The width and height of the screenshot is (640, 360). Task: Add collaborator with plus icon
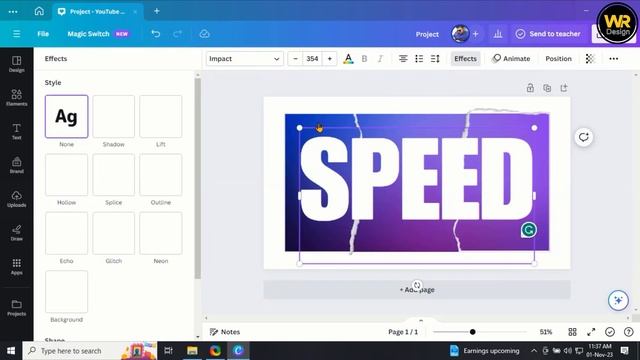[476, 34]
